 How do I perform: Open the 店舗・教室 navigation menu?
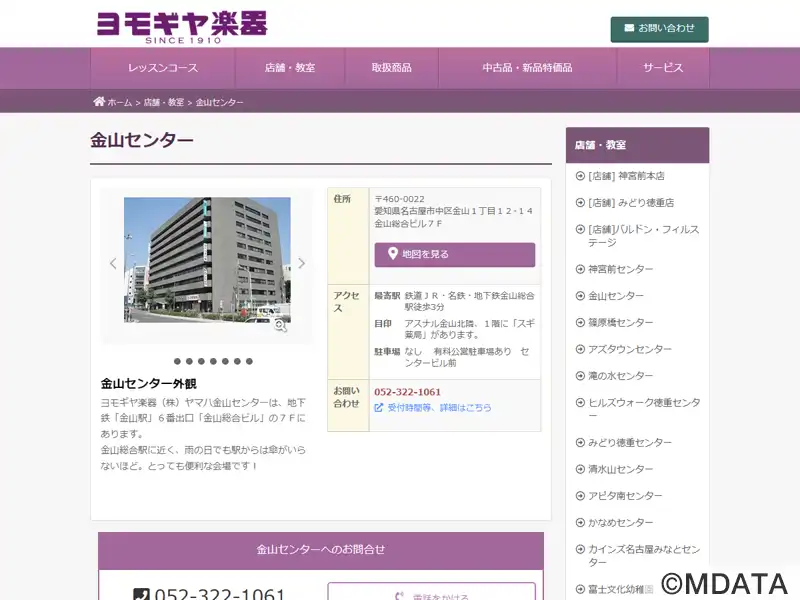(290, 68)
